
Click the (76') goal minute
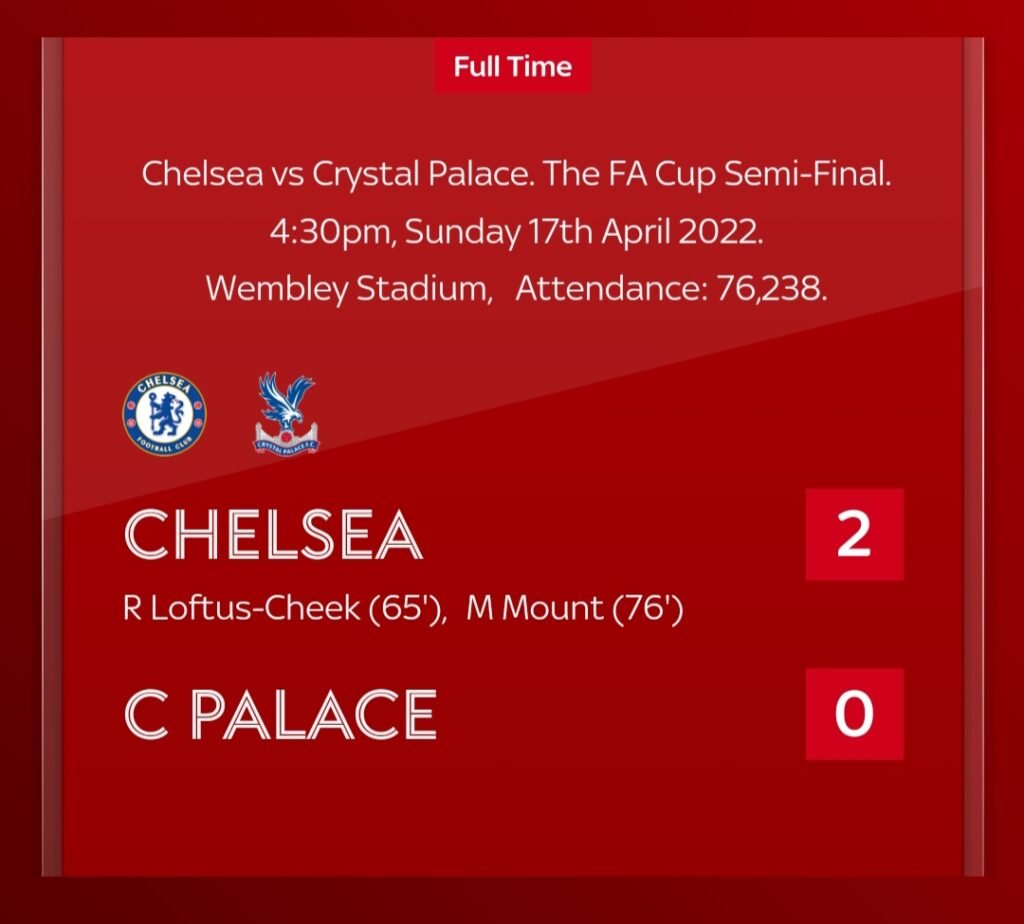click(648, 609)
